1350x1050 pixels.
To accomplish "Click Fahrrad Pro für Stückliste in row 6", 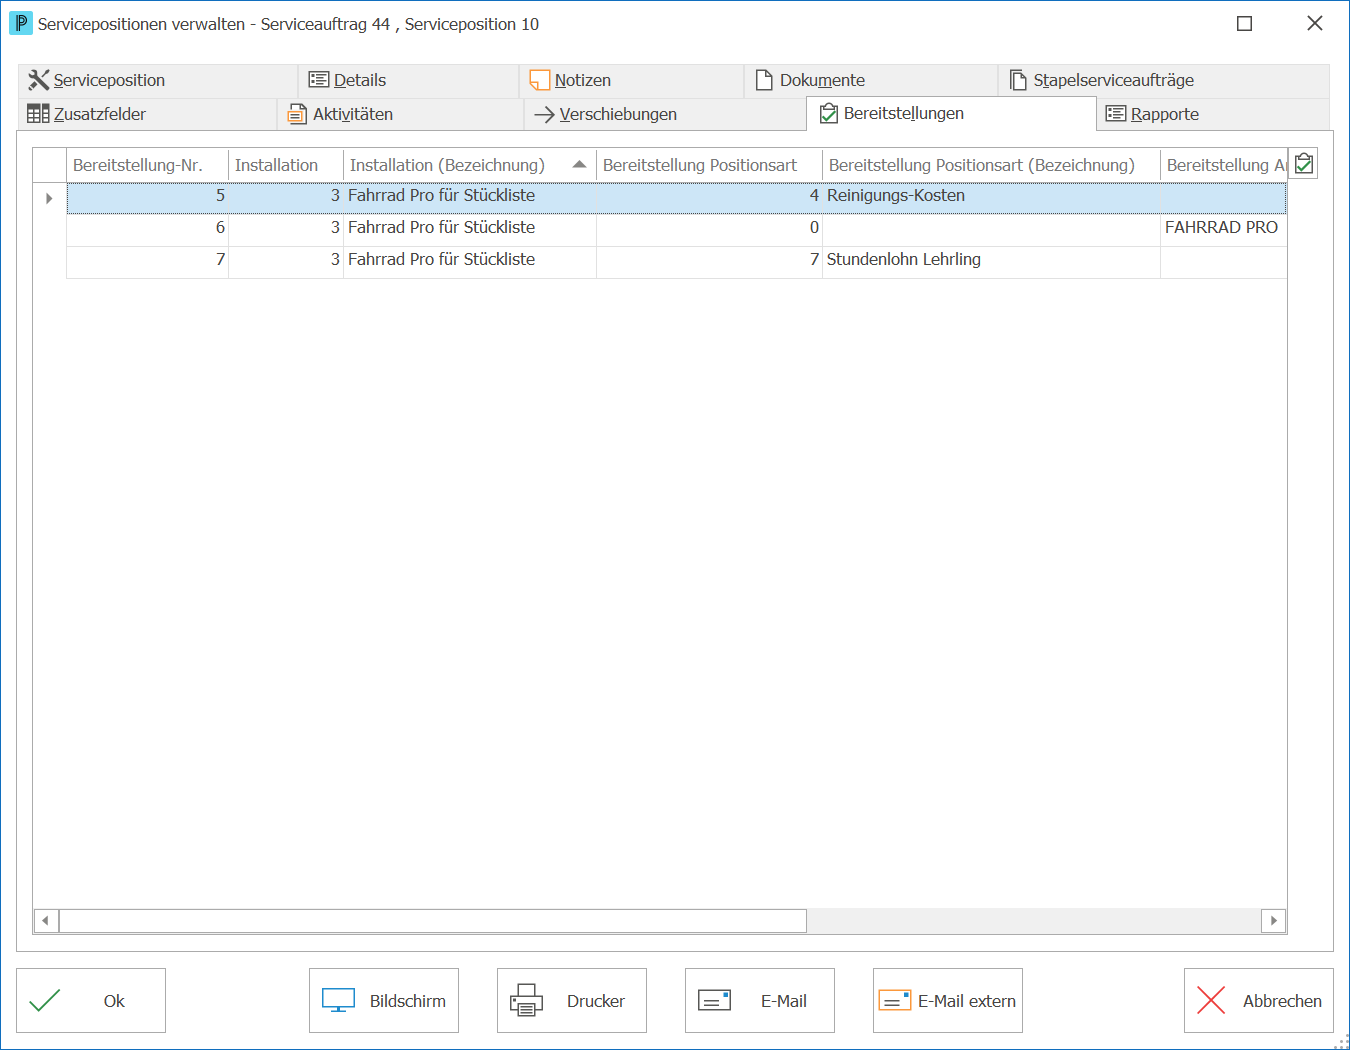I will [x=470, y=228].
